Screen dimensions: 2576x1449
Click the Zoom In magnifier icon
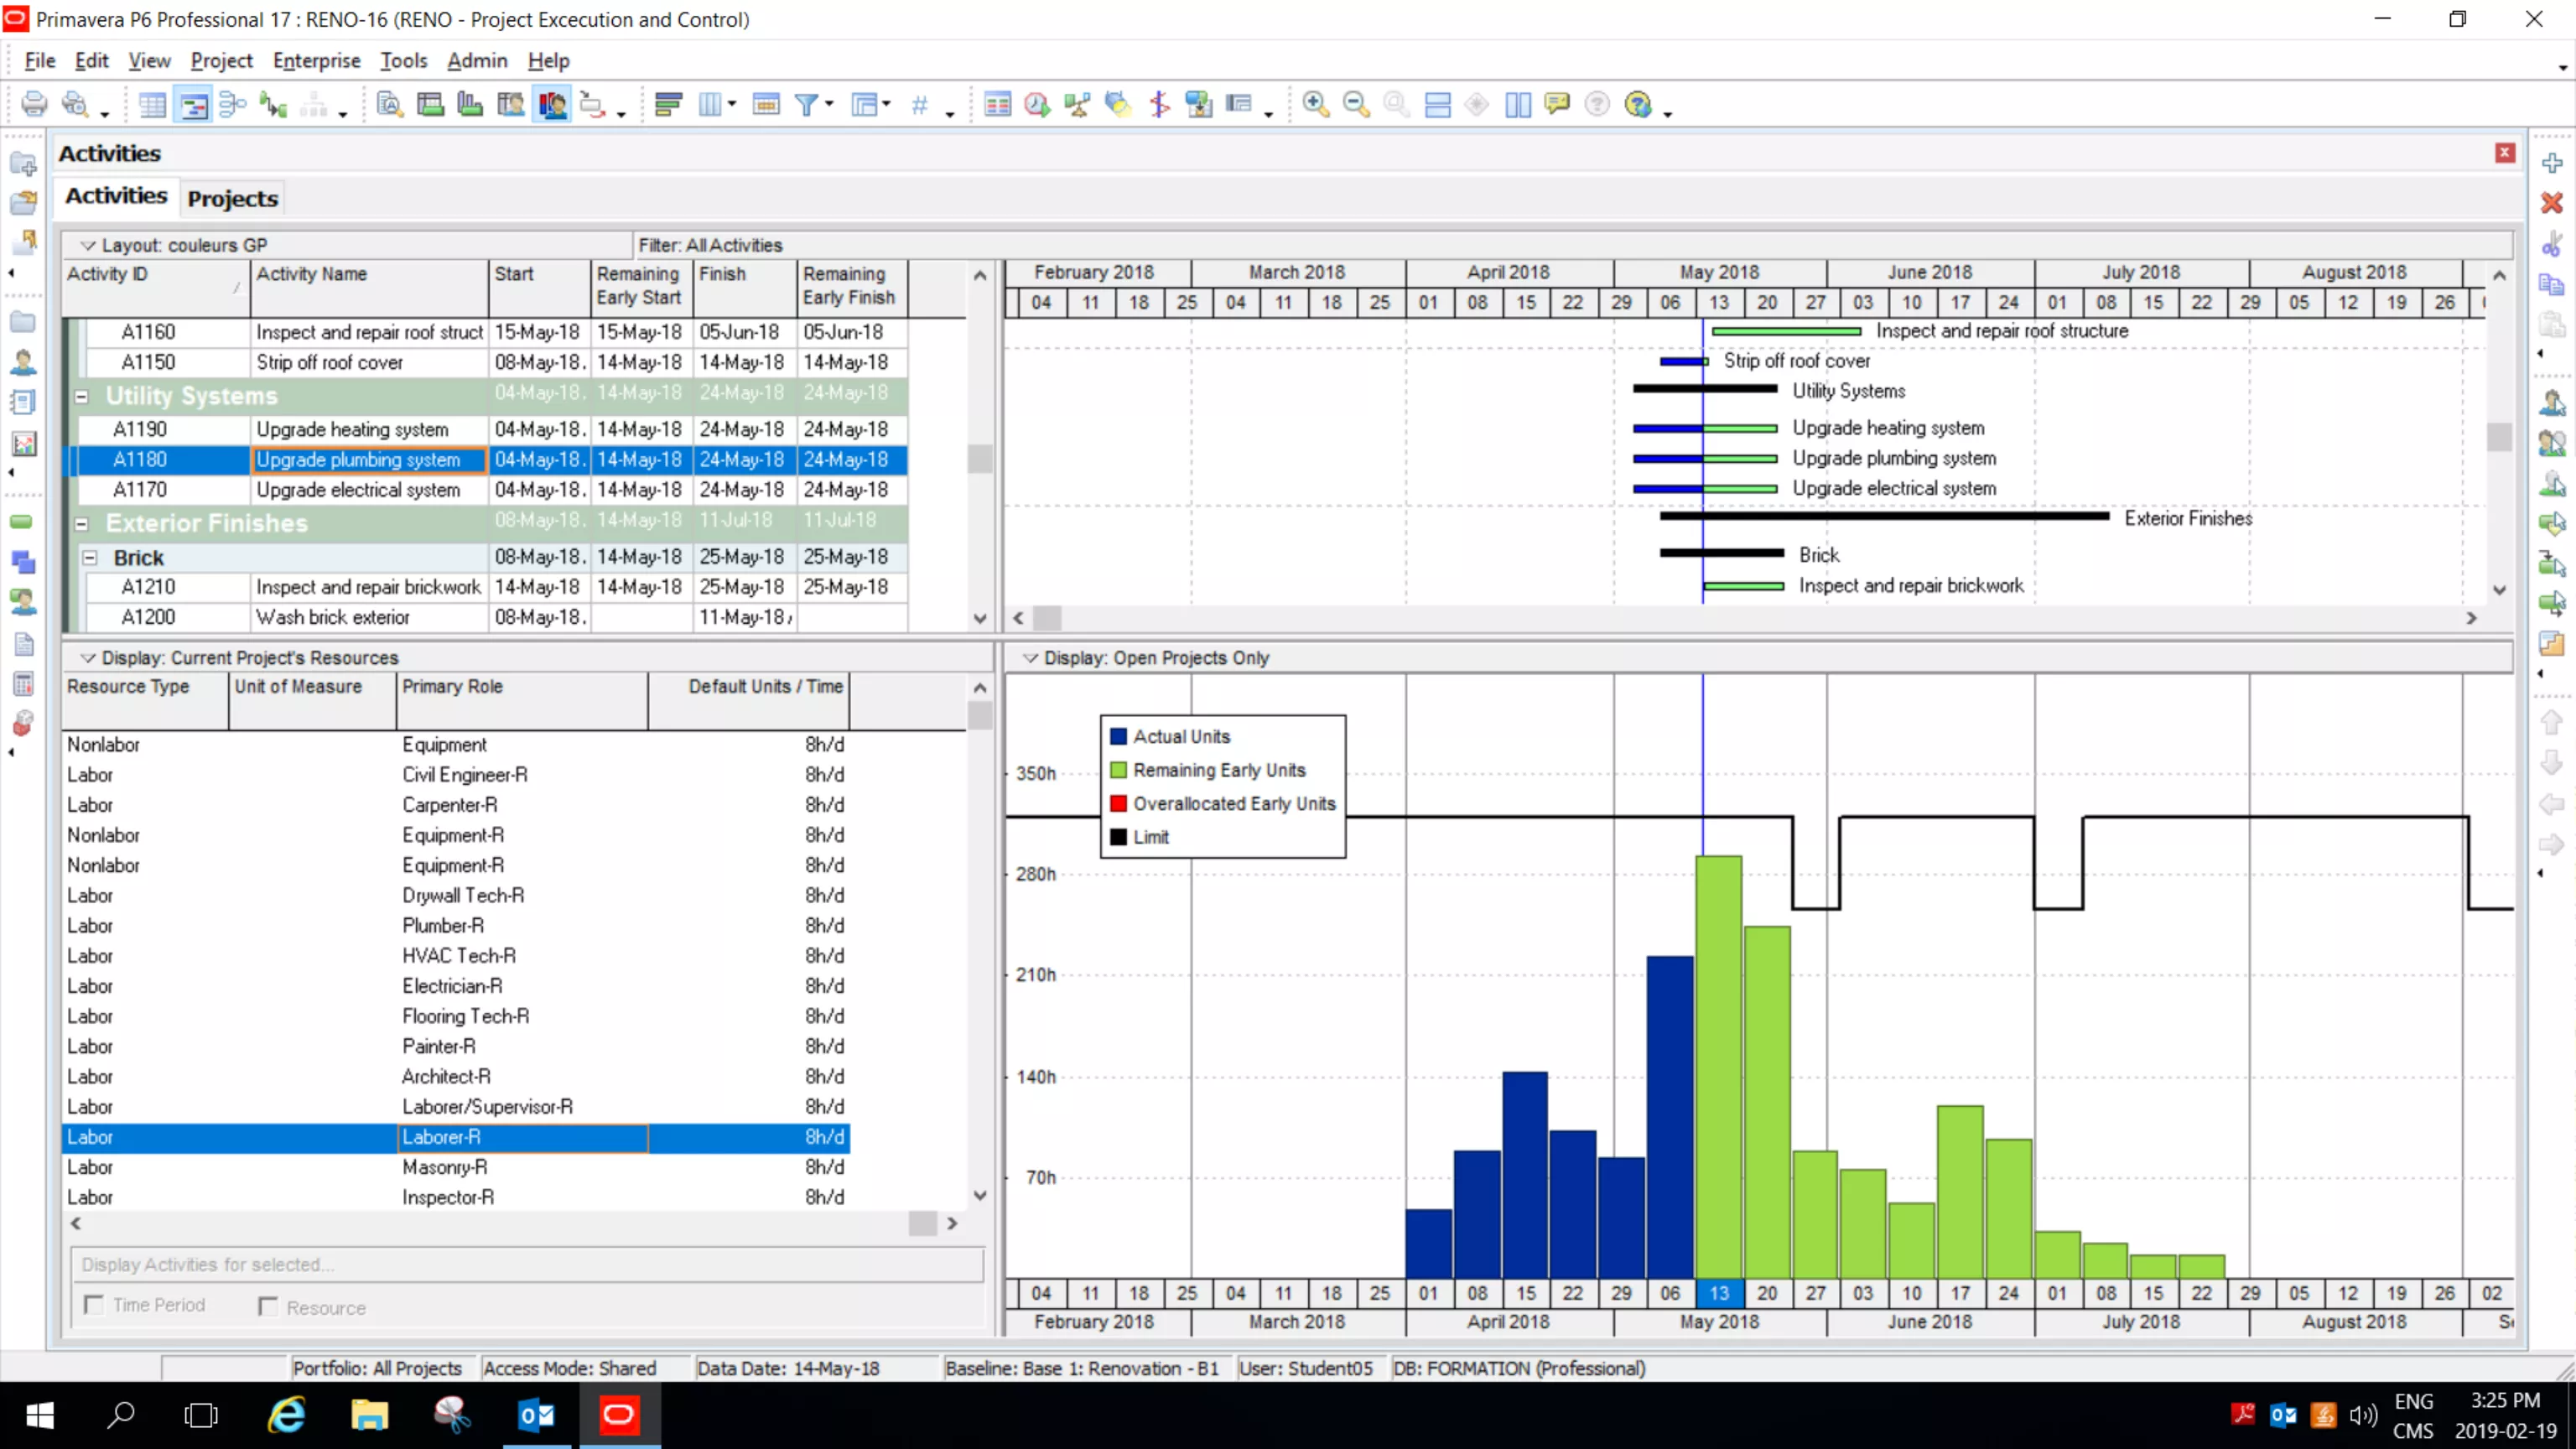(x=1315, y=104)
